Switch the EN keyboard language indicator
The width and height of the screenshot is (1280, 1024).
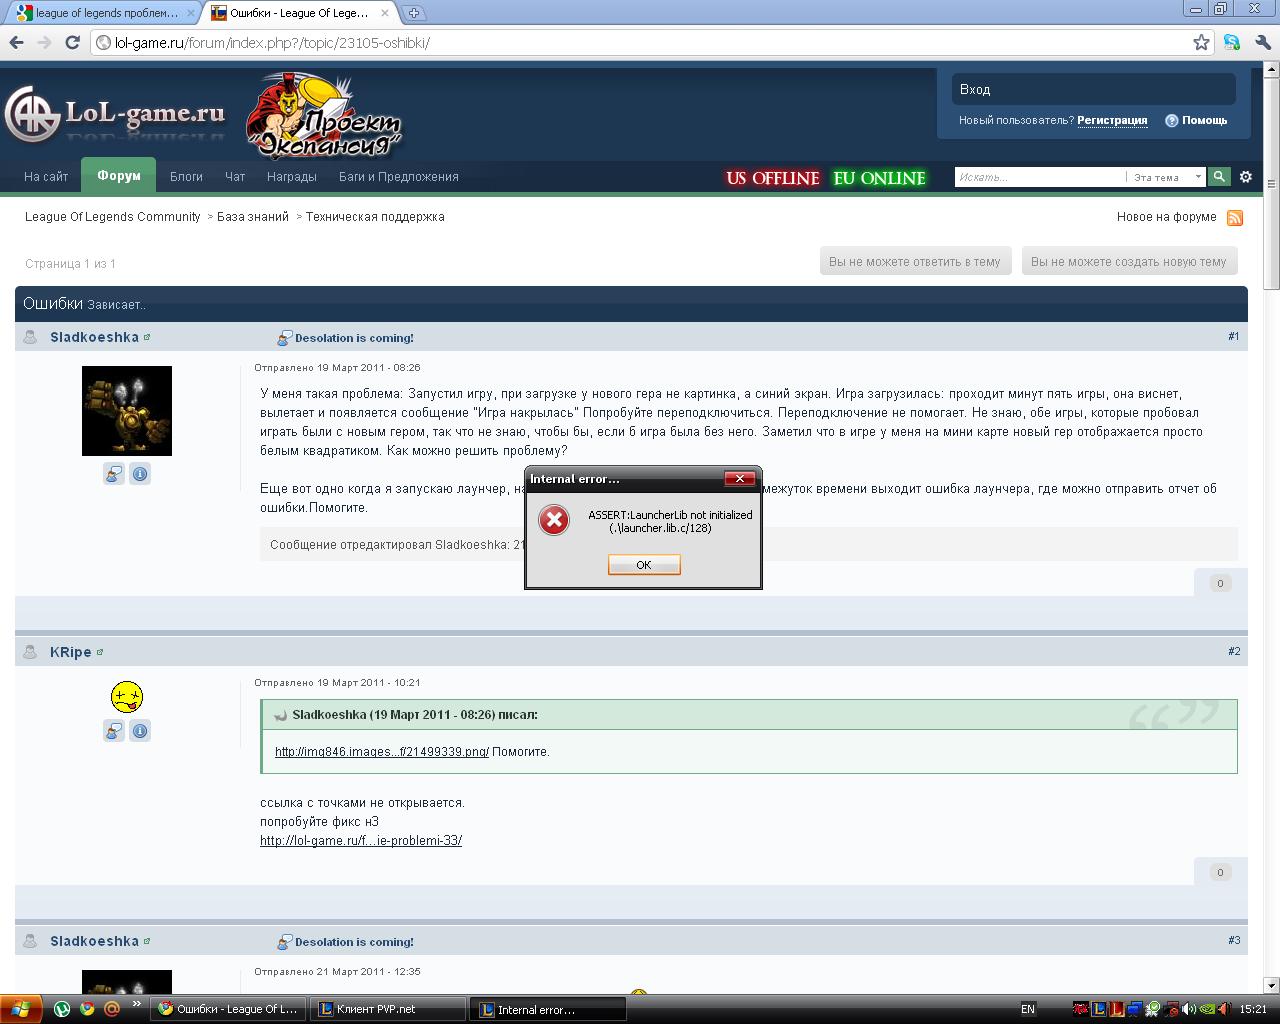coord(1028,1010)
